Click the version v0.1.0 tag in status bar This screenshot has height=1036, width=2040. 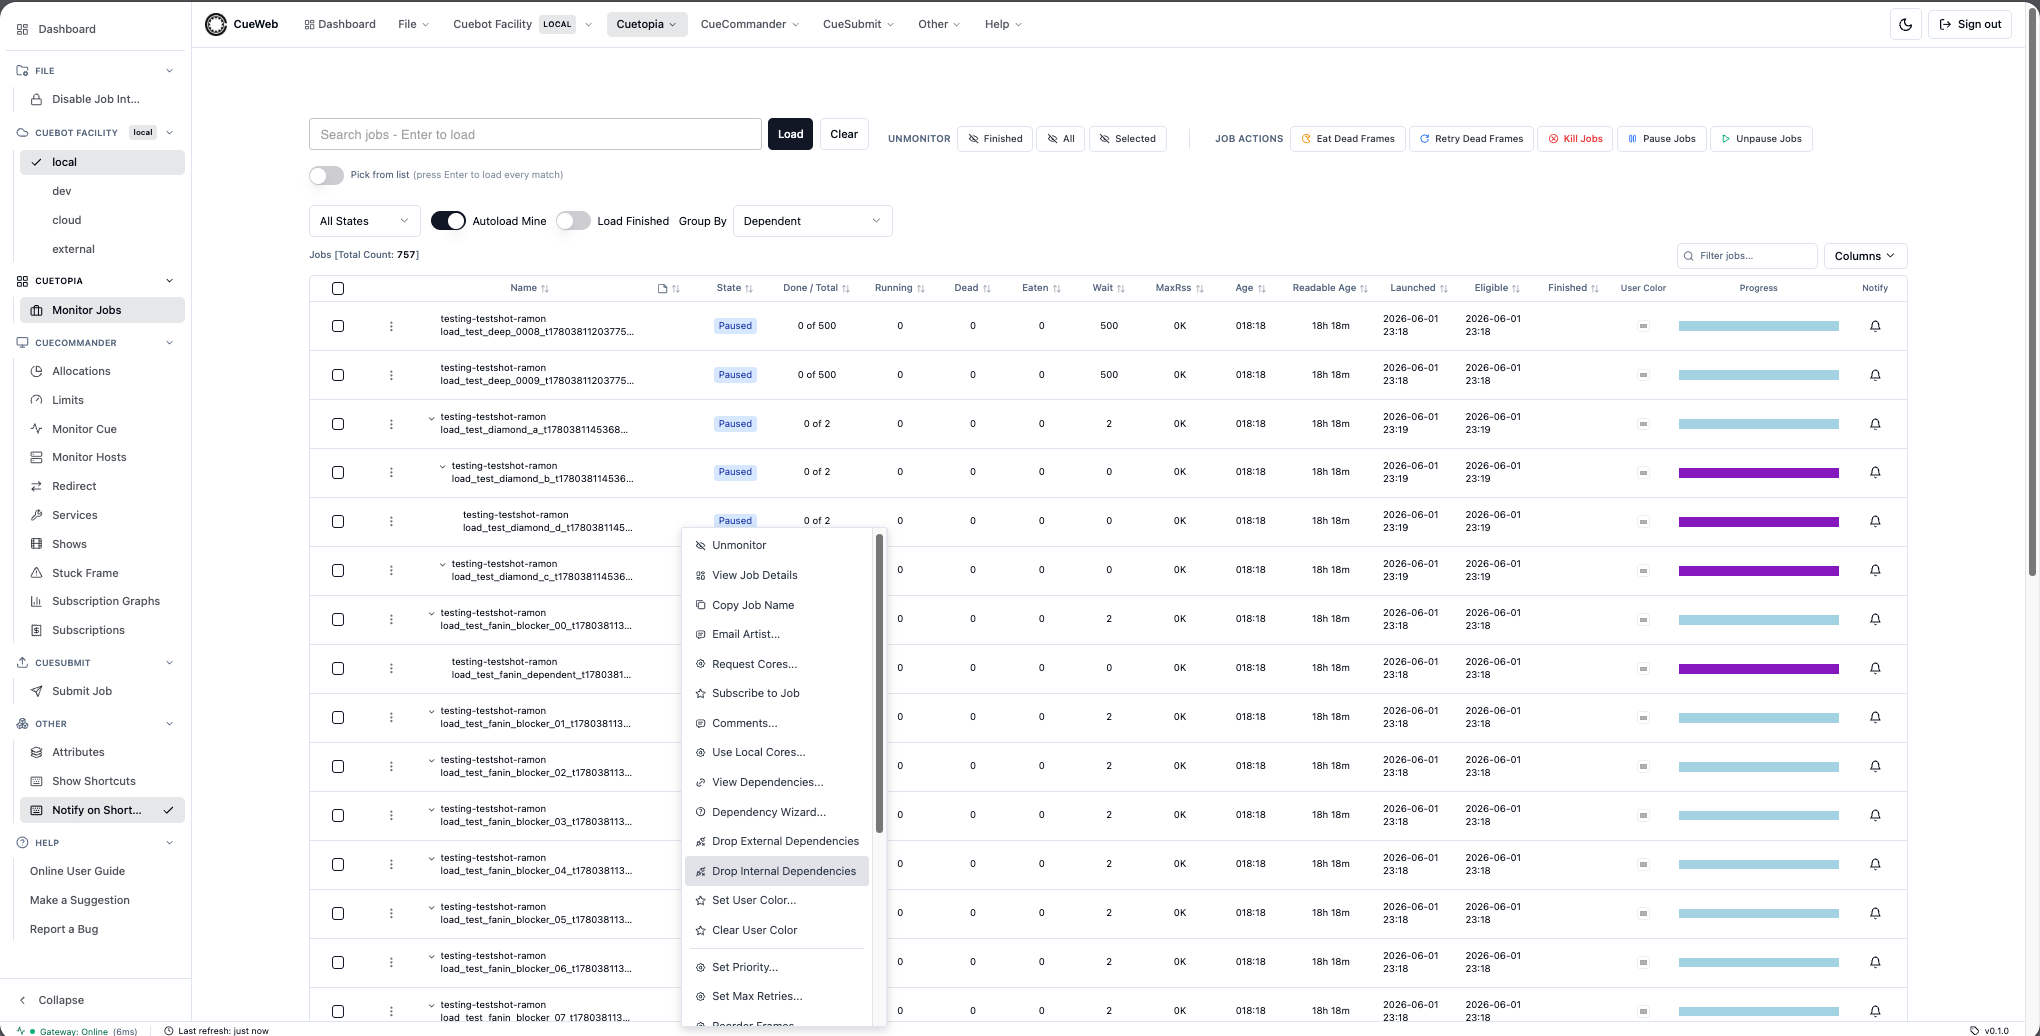tap(1989, 1030)
